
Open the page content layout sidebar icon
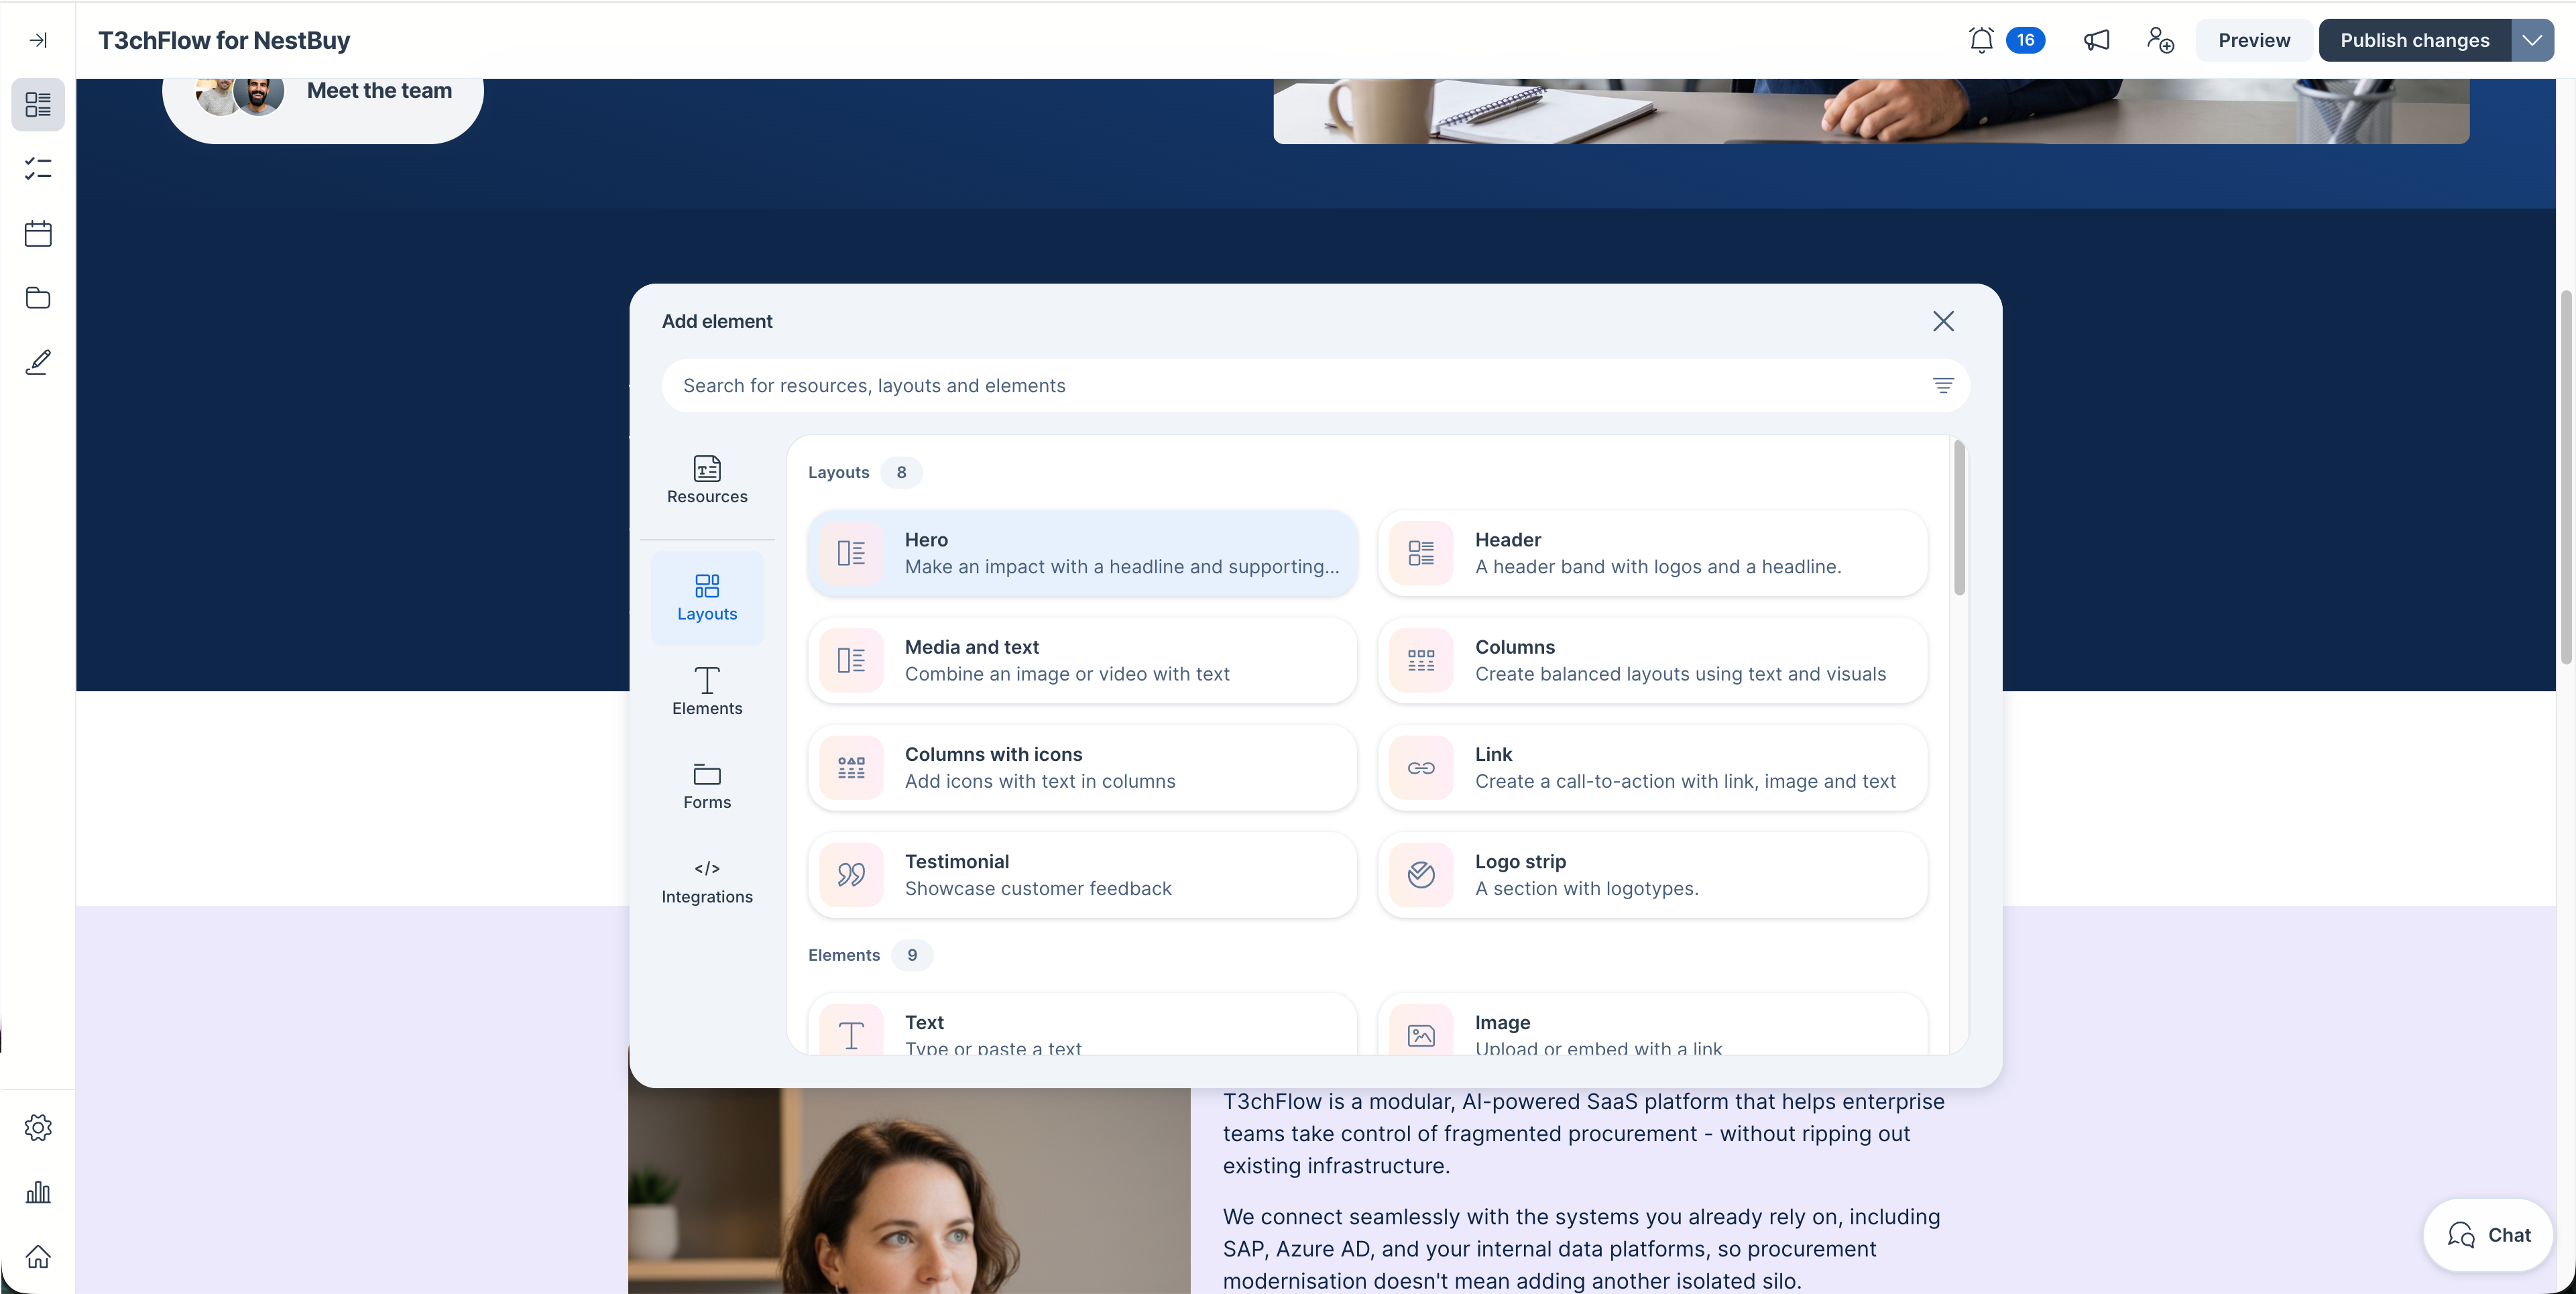tap(38, 104)
